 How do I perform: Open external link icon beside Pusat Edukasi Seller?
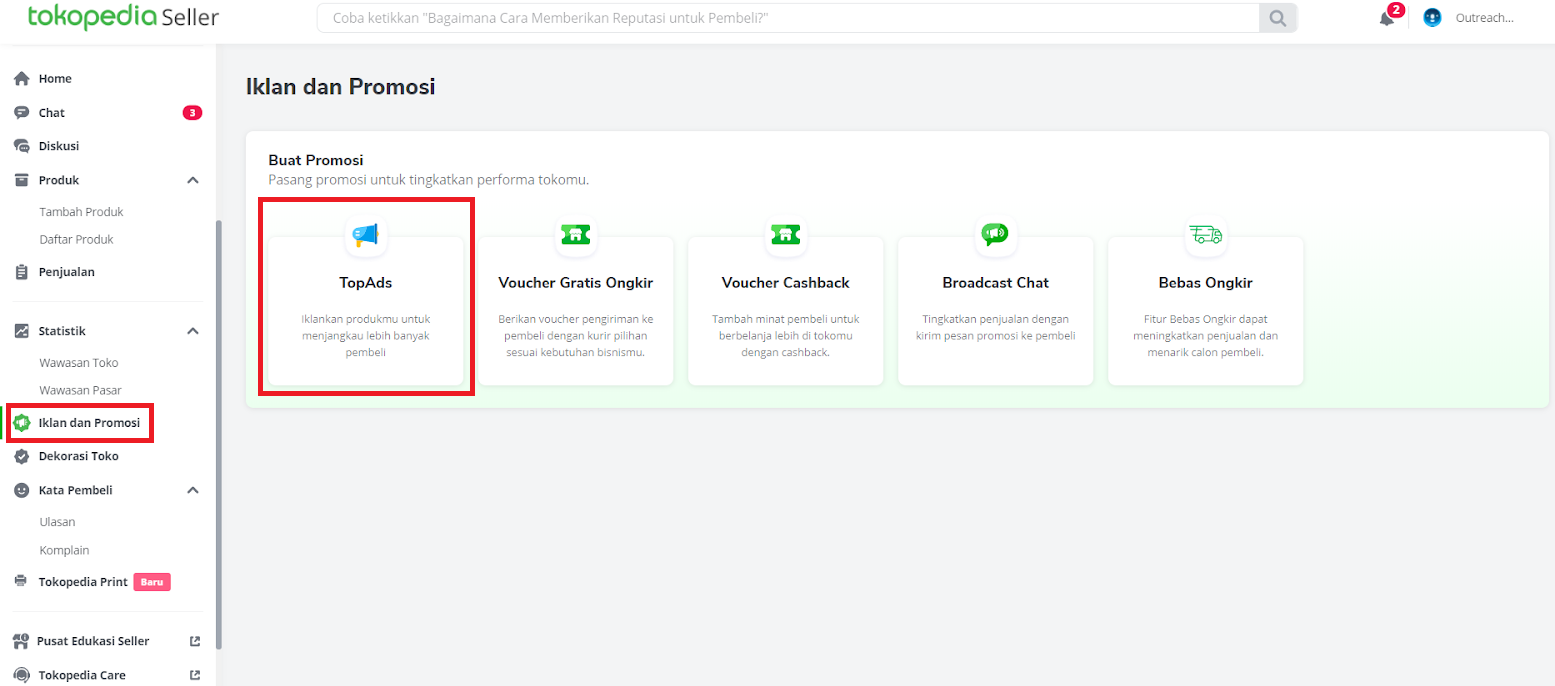(x=194, y=641)
